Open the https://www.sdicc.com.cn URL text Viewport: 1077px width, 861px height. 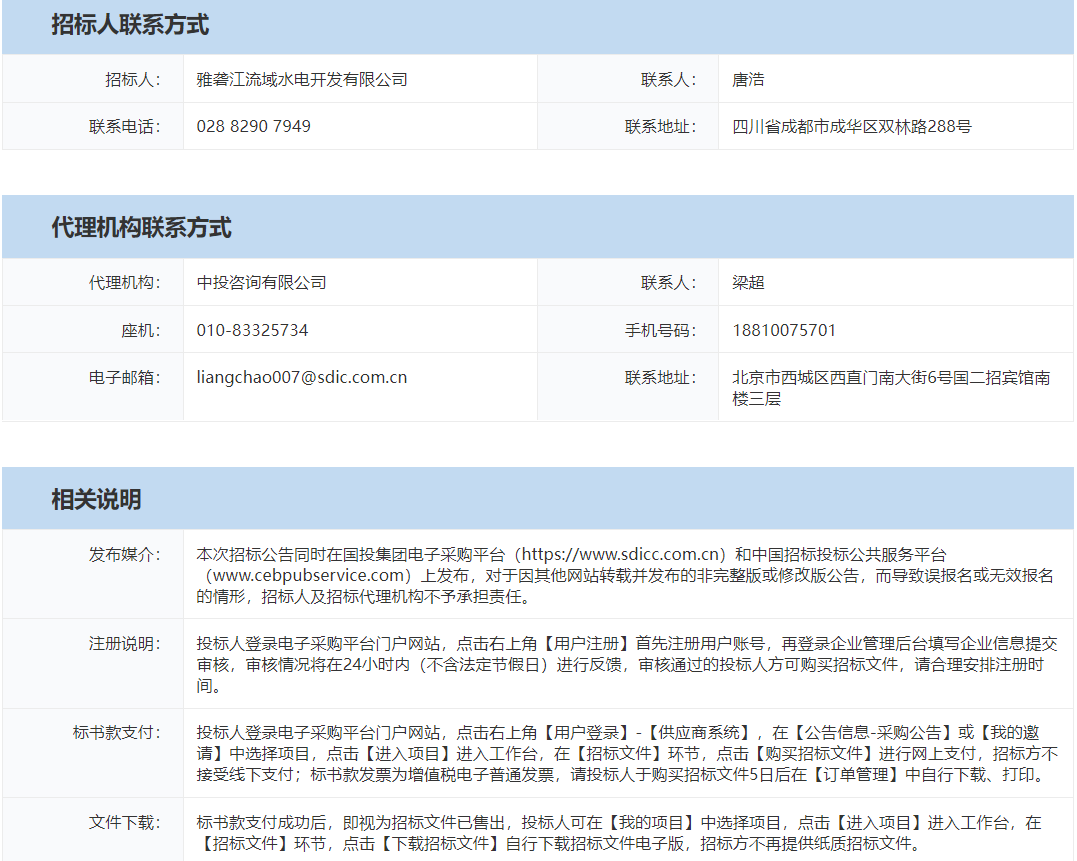pyautogui.click(x=620, y=554)
